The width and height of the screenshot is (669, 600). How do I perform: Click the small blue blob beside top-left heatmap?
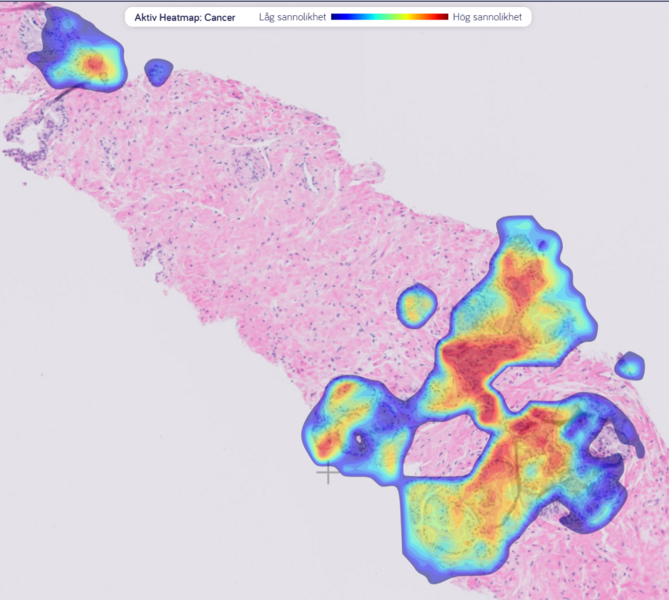coord(158,71)
